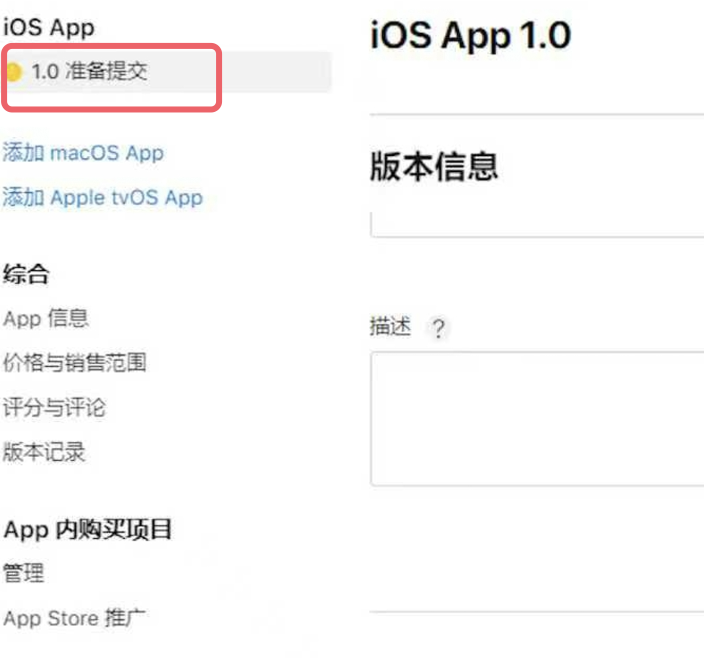
Task: Click the question mark help icon beside 描述
Action: pyautogui.click(x=438, y=328)
